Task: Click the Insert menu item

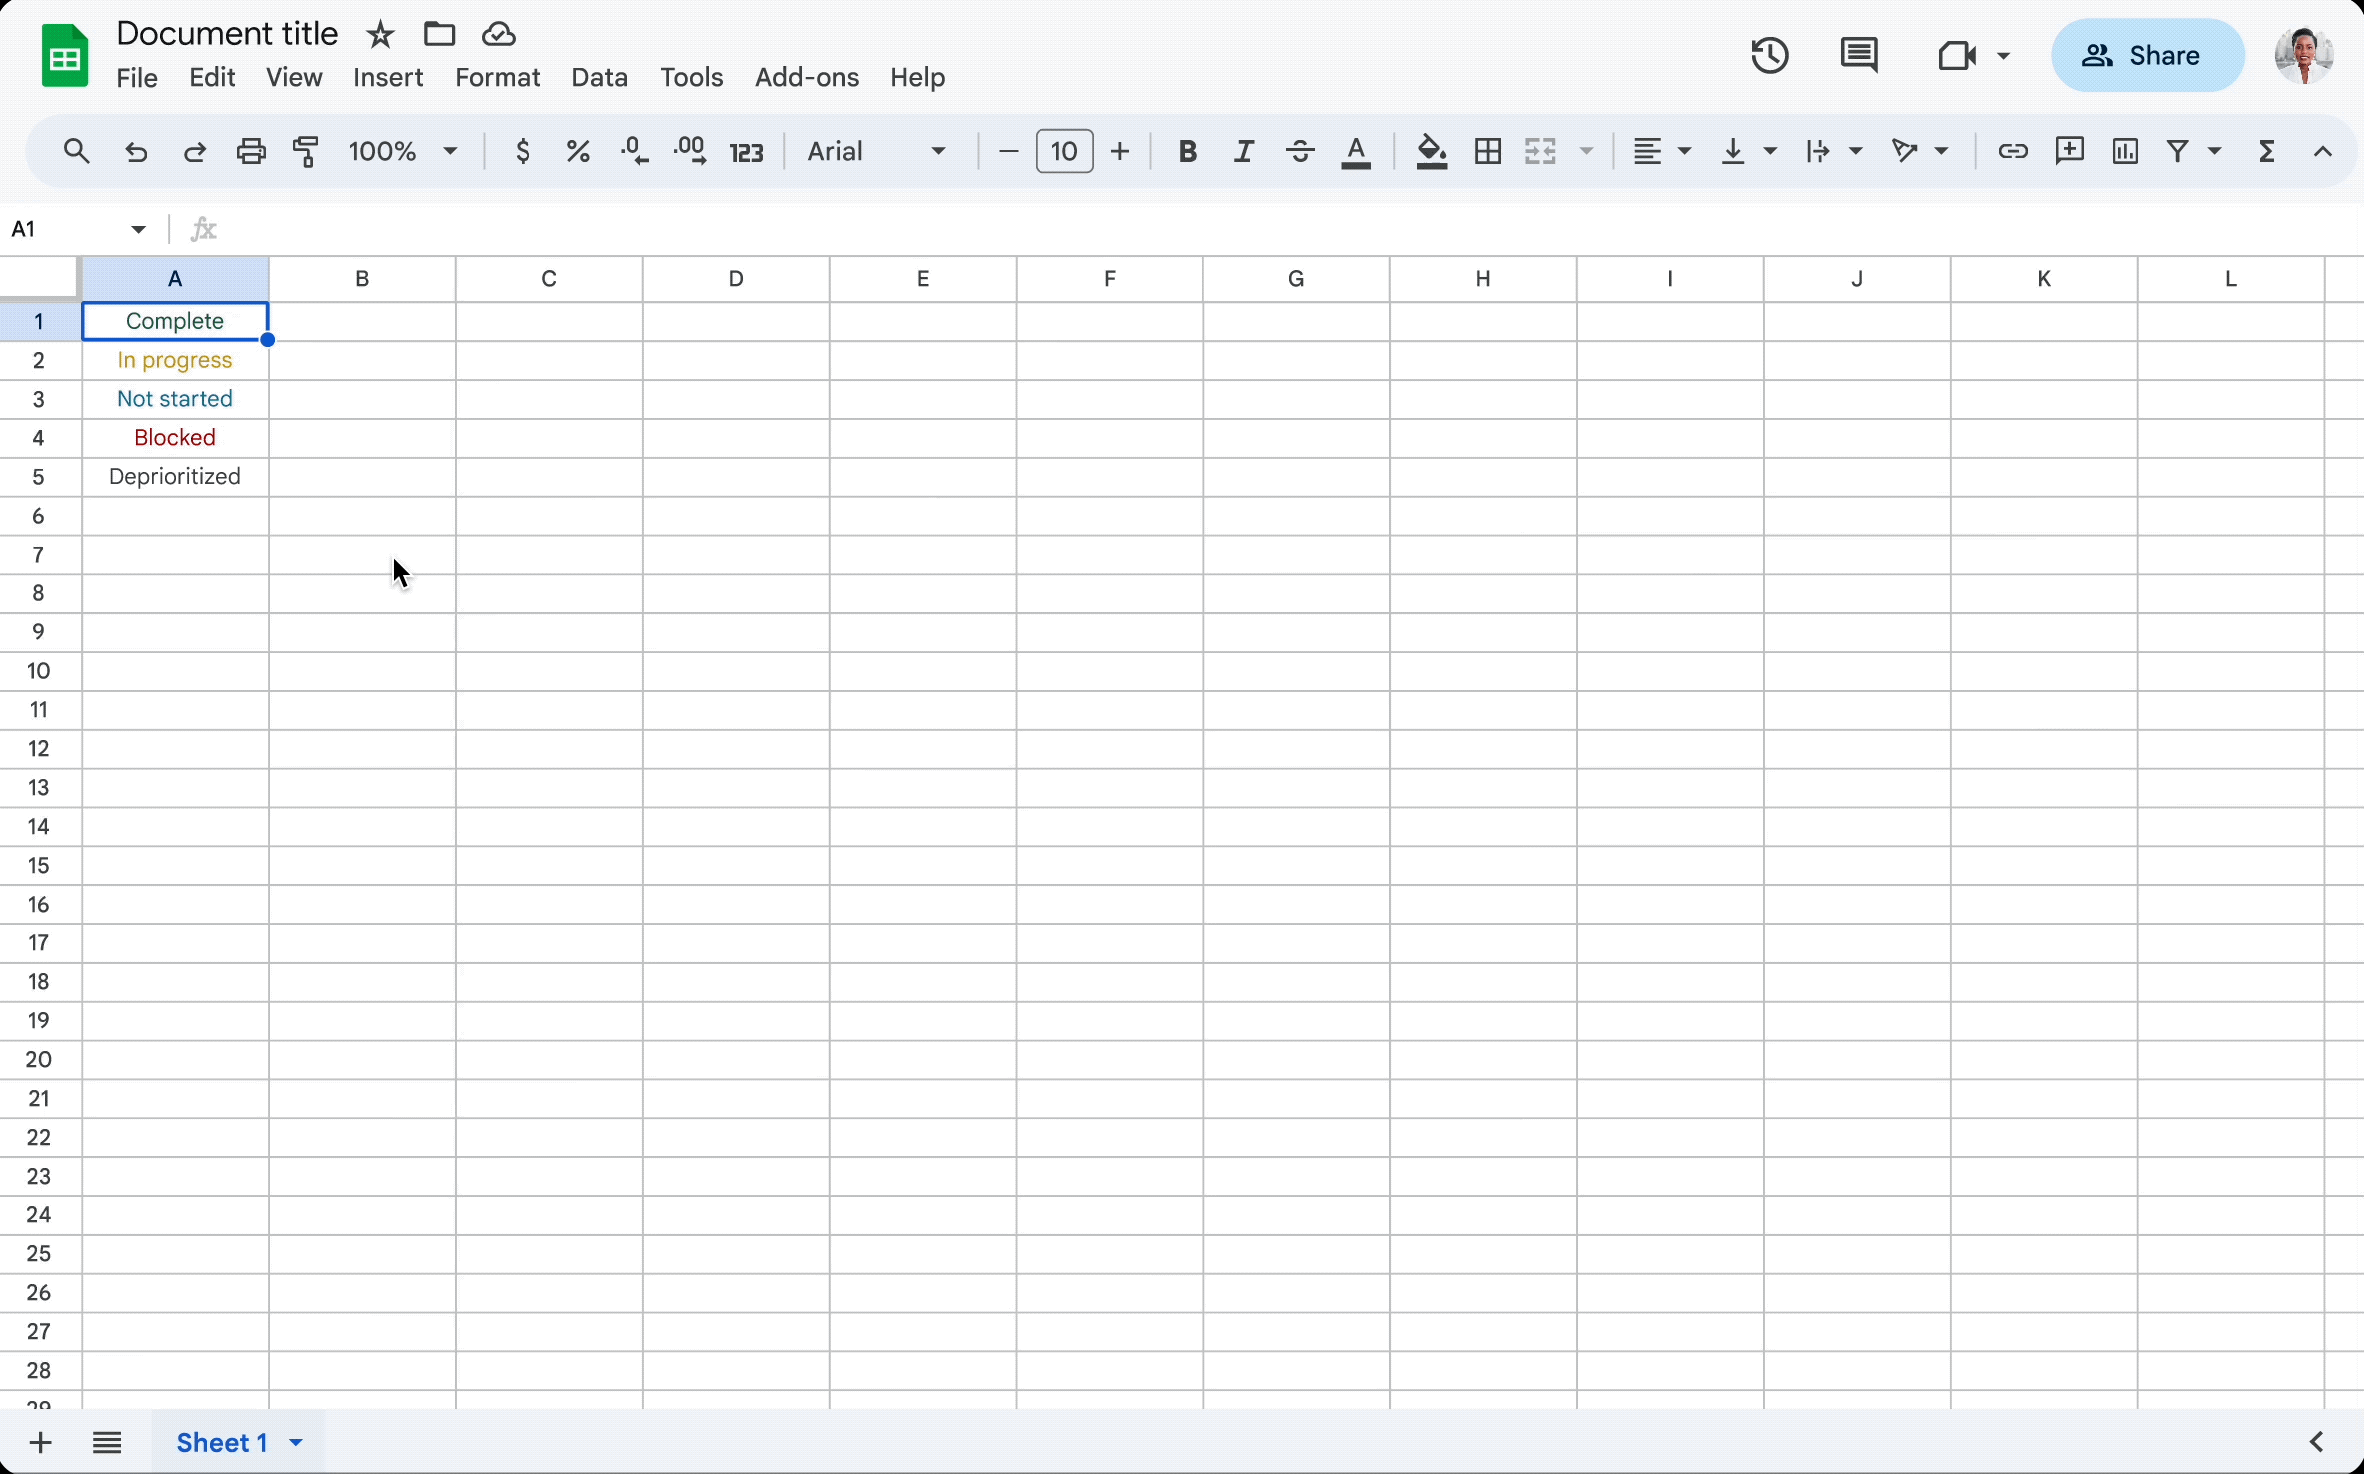Action: (387, 76)
